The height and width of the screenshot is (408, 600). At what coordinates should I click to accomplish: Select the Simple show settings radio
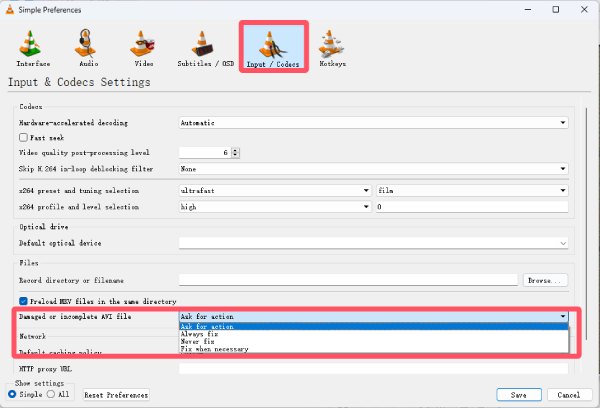click(x=12, y=394)
